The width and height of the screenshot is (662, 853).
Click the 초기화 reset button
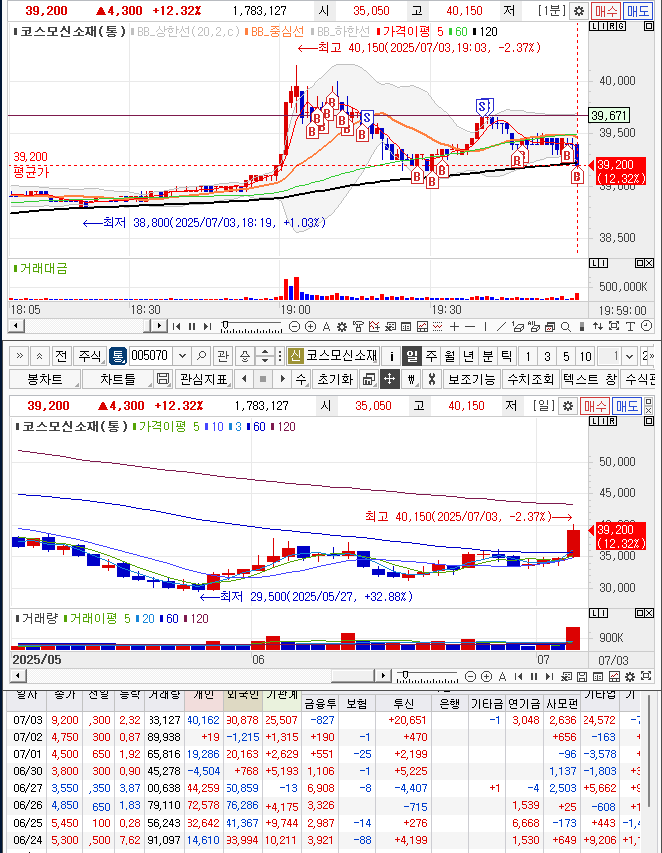click(x=335, y=379)
